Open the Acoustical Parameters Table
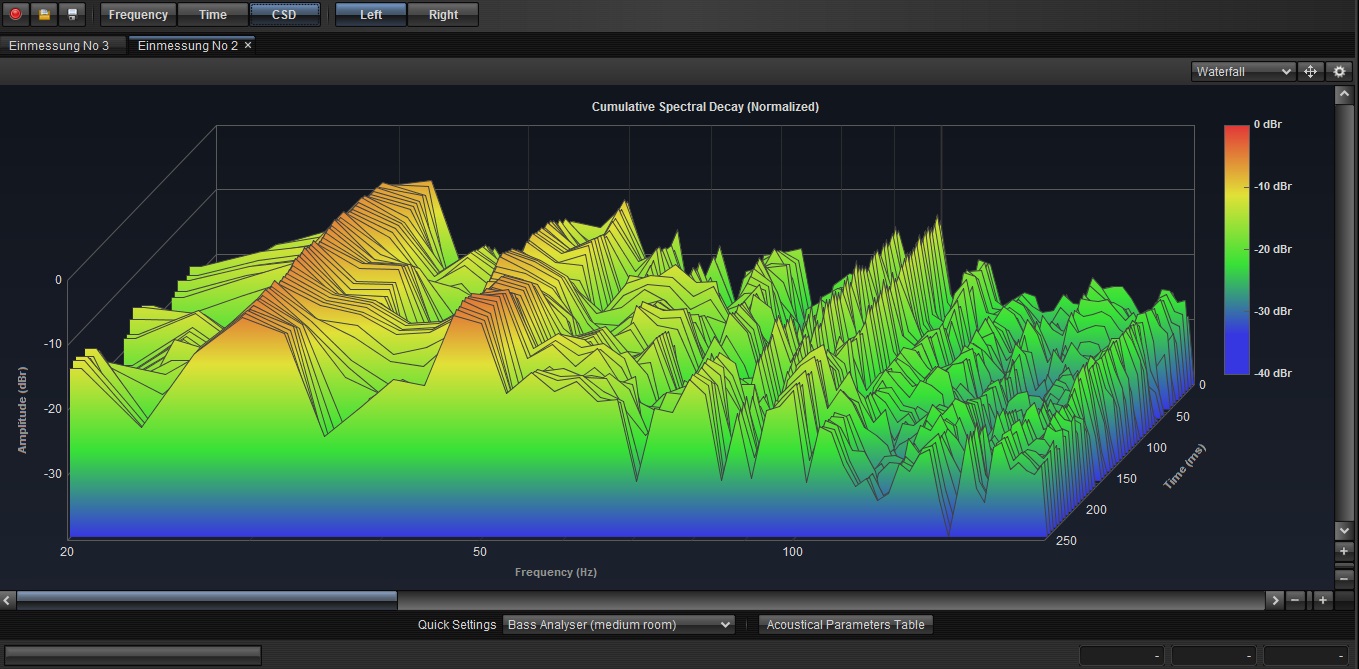The width and height of the screenshot is (1359, 669). [845, 624]
